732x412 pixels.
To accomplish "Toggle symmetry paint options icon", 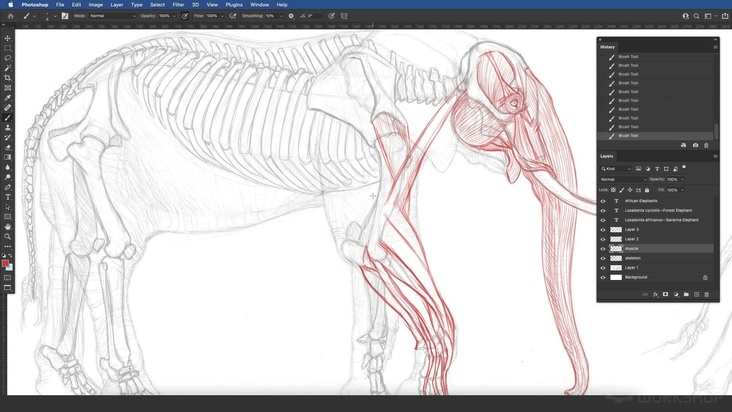I will coord(344,16).
